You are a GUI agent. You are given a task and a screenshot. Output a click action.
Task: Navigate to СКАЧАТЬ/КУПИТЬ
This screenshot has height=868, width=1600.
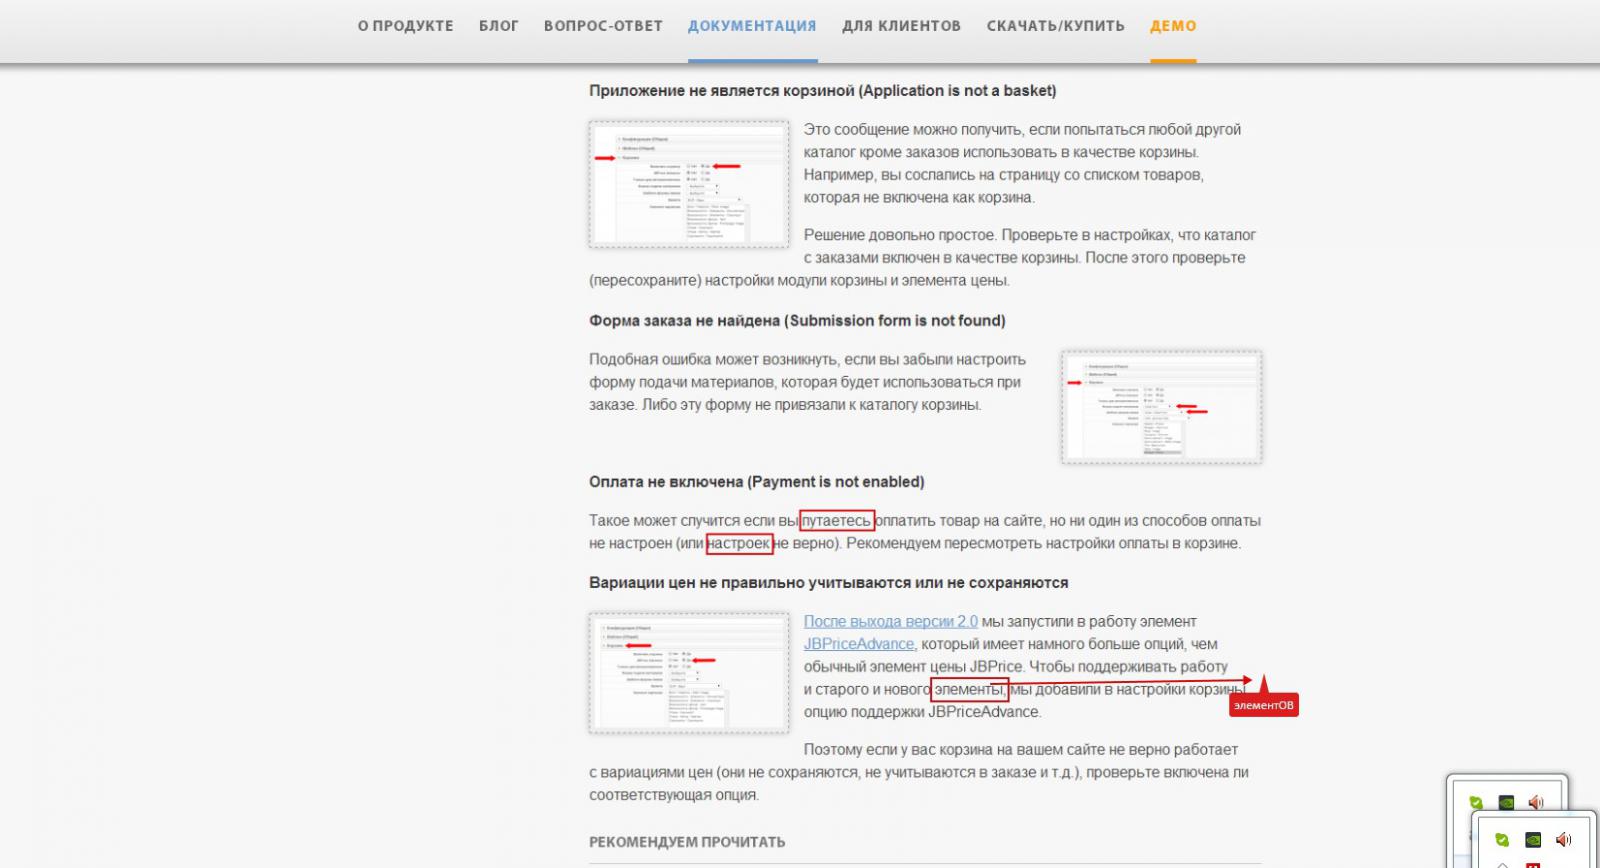pos(1055,26)
